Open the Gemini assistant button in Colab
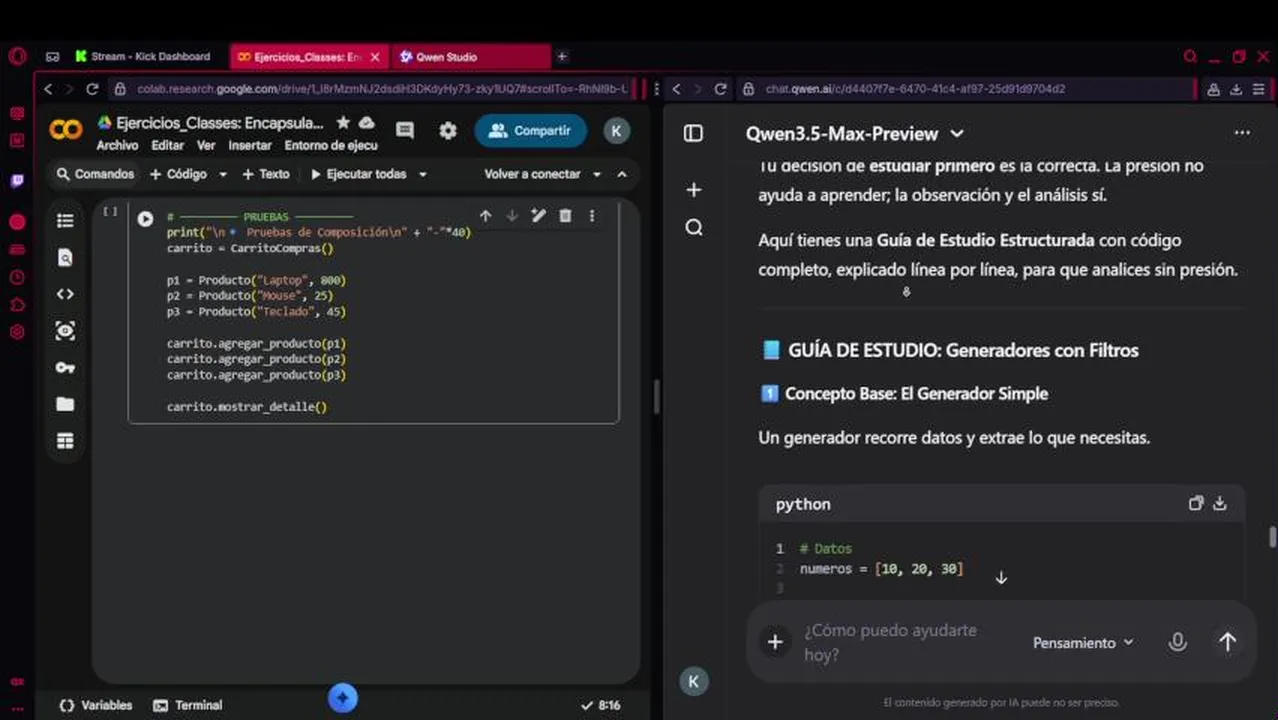Image resolution: width=1278 pixels, height=720 pixels. [342, 698]
